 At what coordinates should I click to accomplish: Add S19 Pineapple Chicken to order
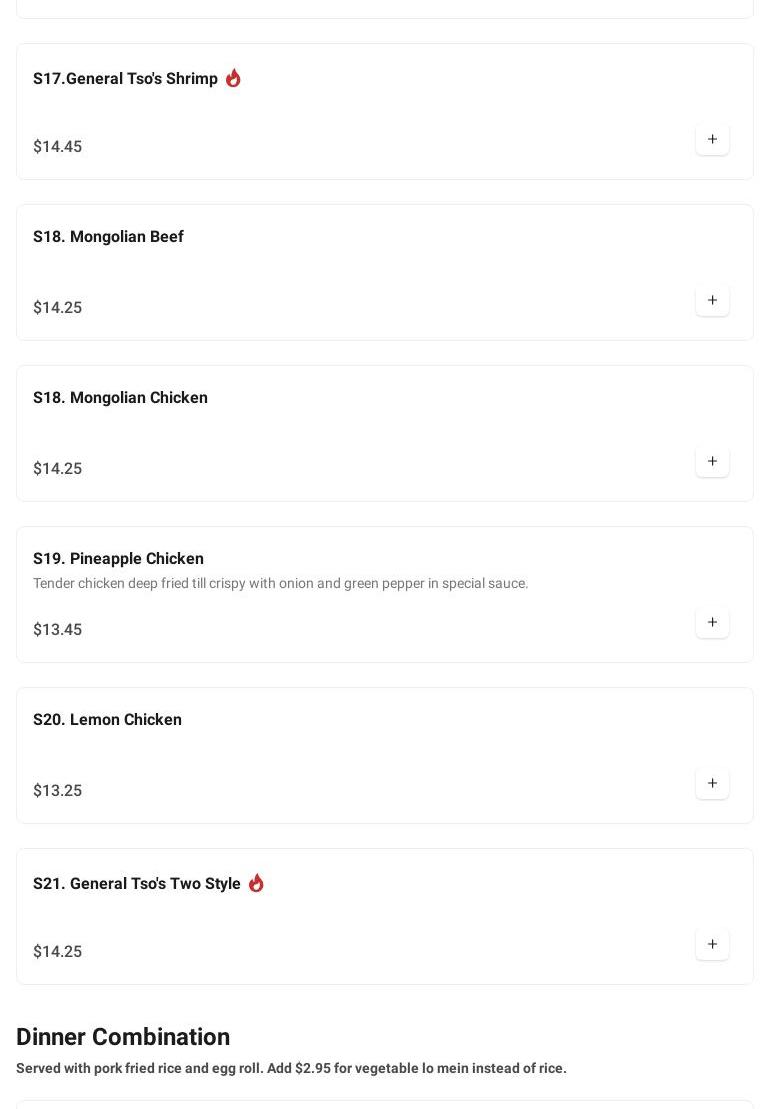712,623
